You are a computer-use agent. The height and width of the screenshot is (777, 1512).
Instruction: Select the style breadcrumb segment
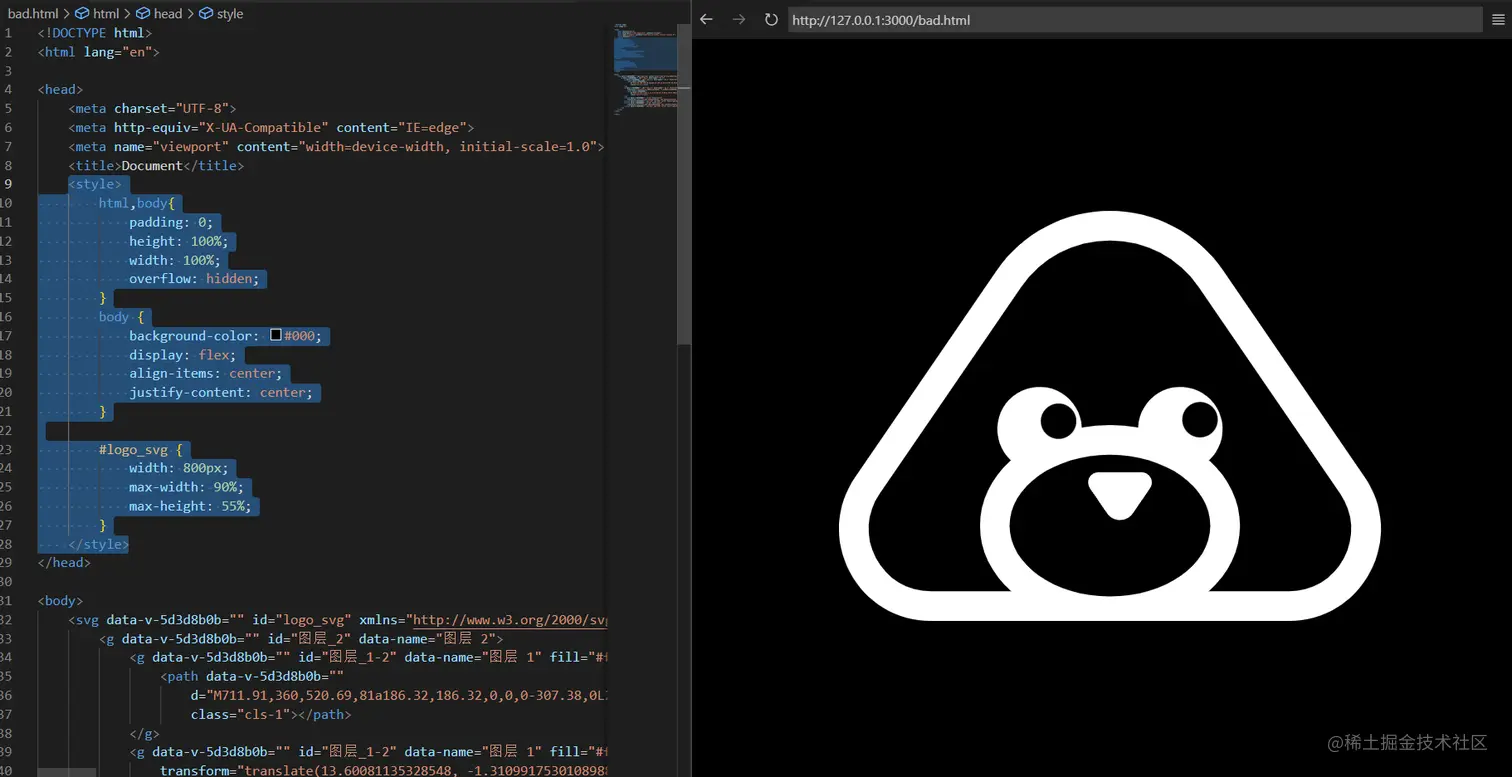pos(221,13)
